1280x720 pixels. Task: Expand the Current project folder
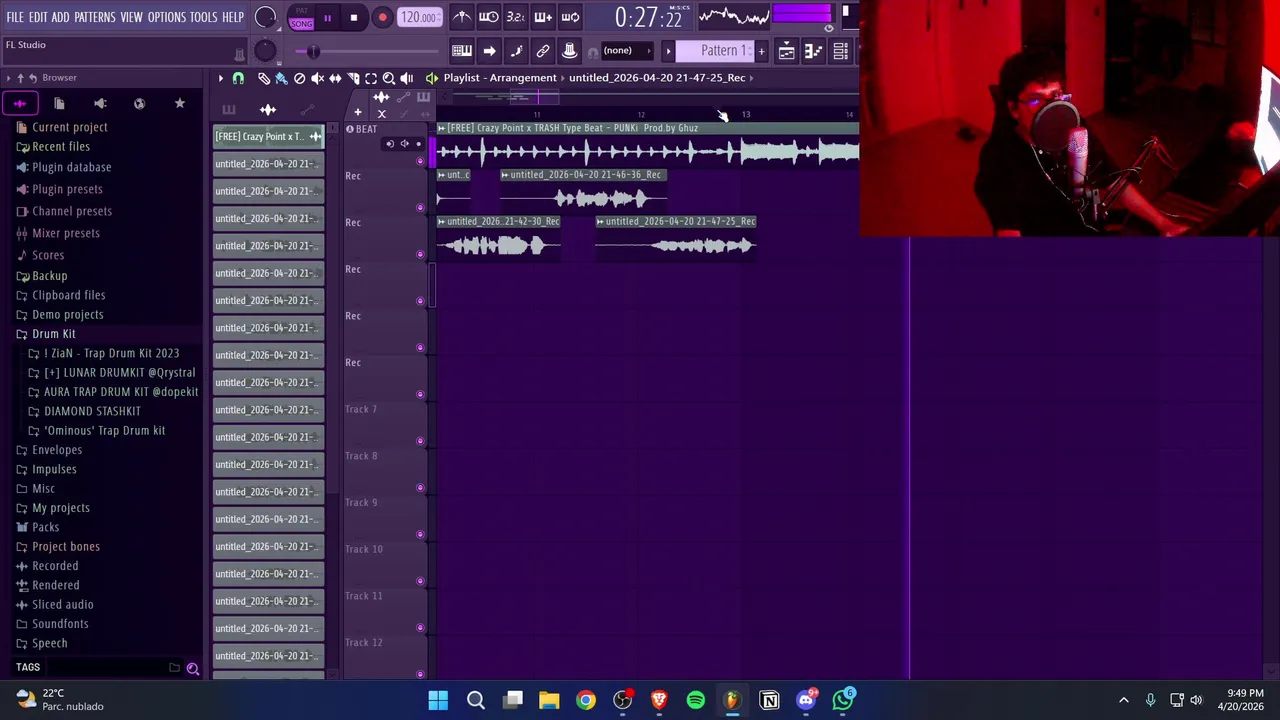pyautogui.click(x=69, y=127)
